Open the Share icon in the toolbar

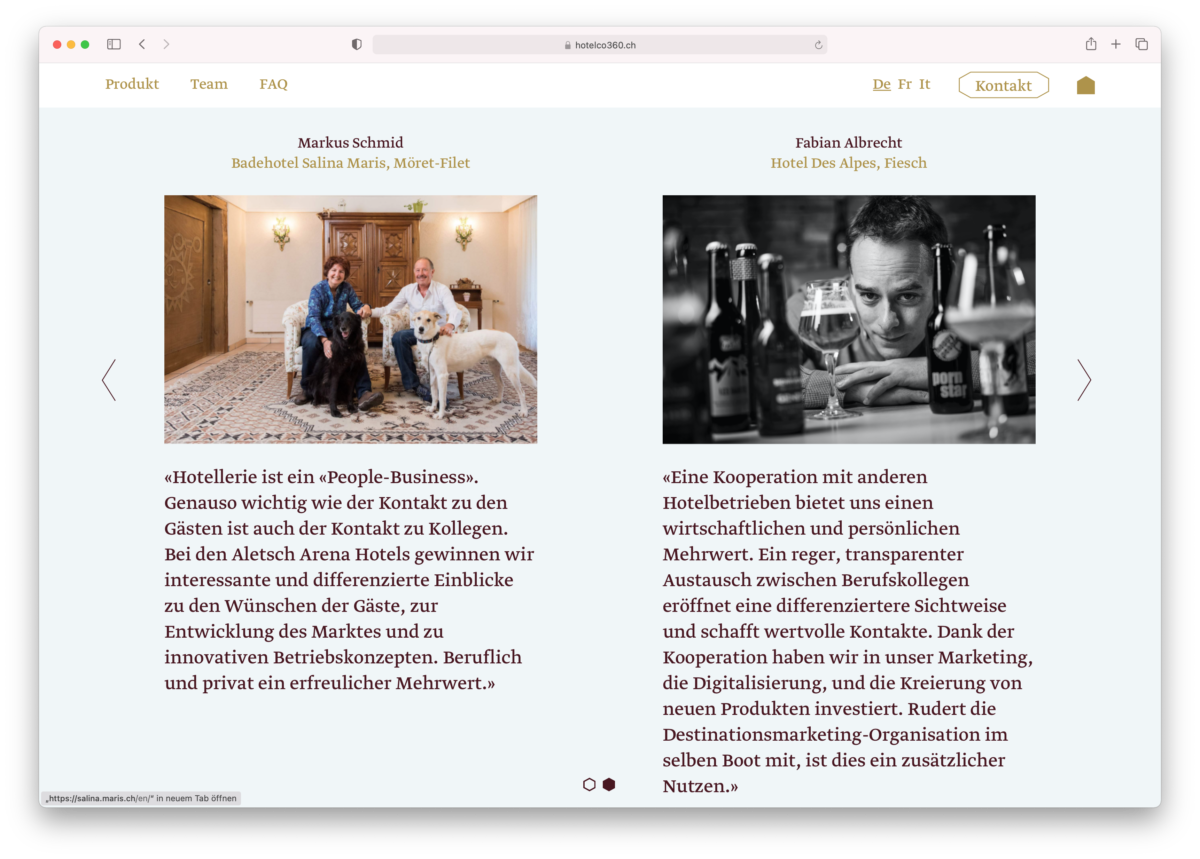tap(1091, 44)
